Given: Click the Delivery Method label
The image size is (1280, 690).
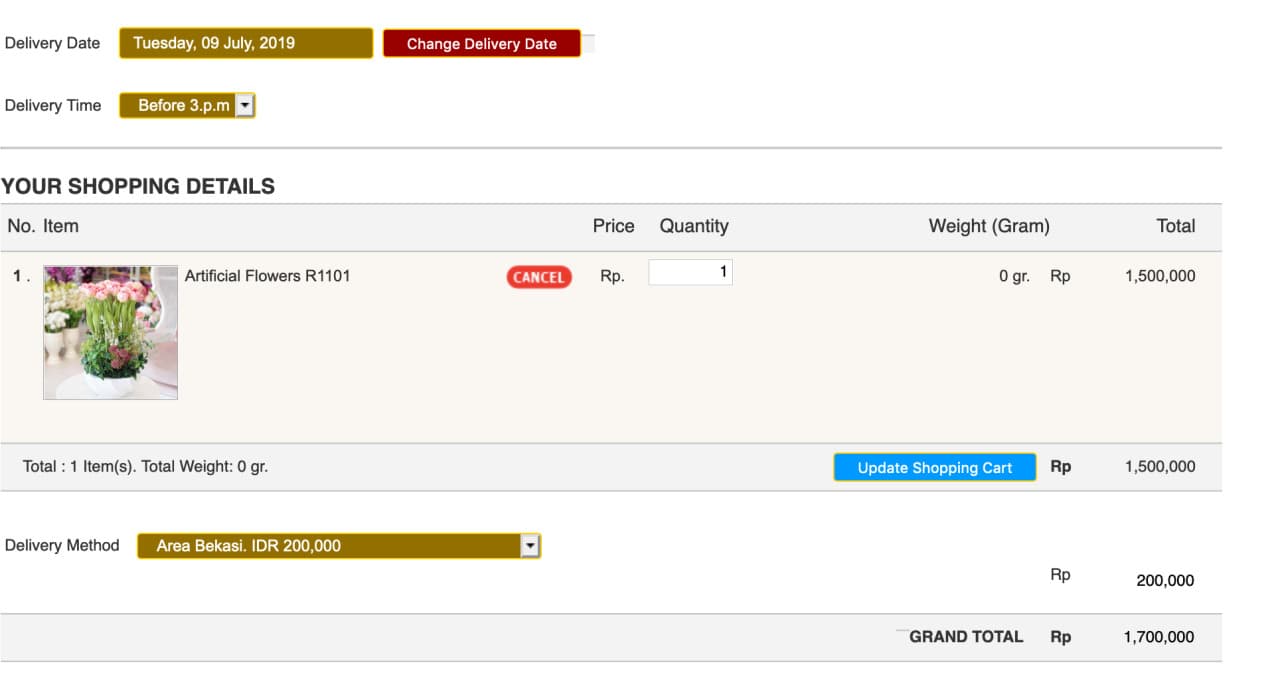Looking at the screenshot, I should [x=62, y=545].
